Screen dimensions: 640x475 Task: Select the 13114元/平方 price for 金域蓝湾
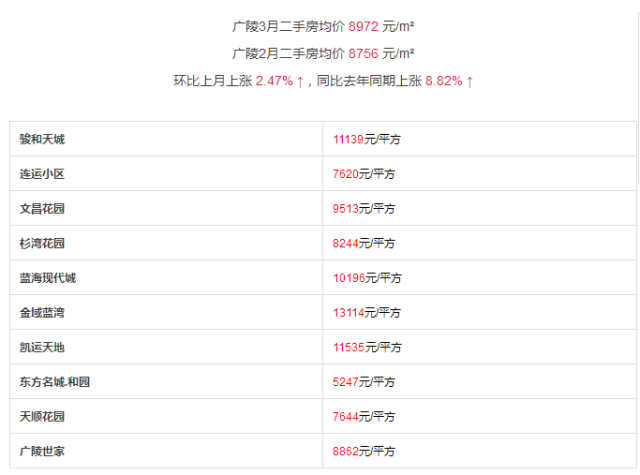(x=367, y=312)
